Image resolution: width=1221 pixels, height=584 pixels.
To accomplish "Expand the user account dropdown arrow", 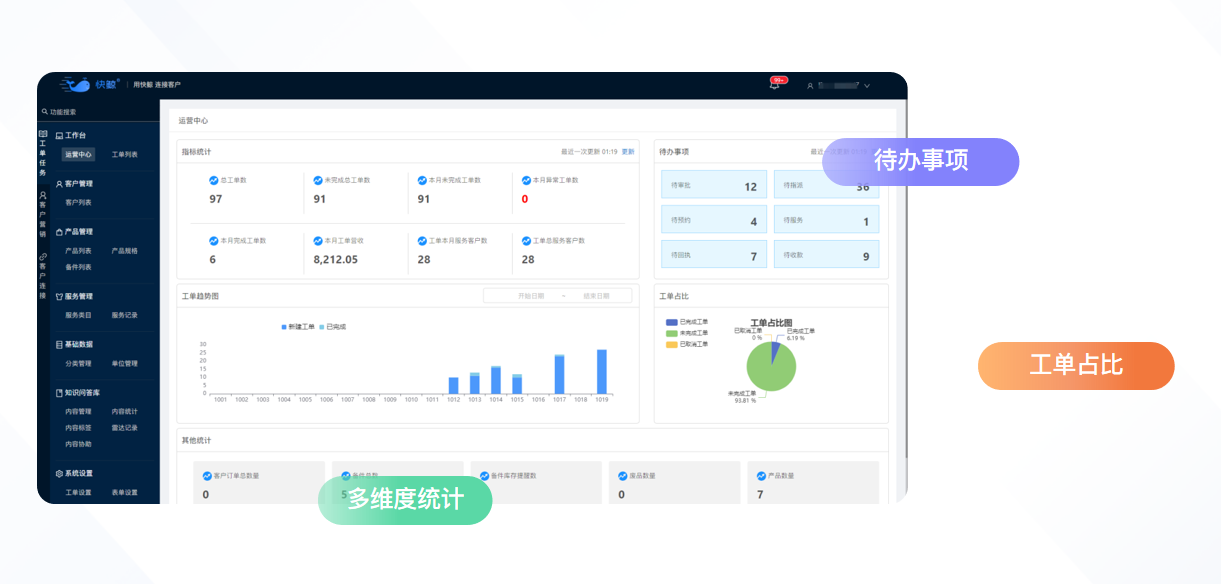I will click(867, 86).
